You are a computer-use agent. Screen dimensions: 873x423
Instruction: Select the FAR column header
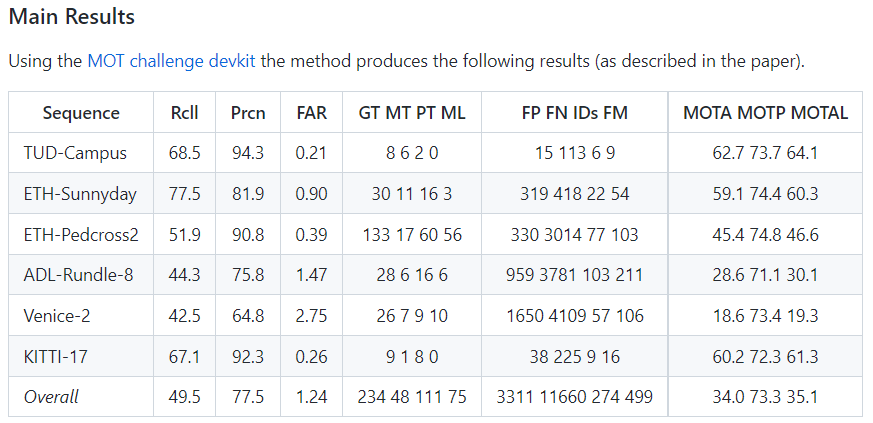(x=311, y=113)
